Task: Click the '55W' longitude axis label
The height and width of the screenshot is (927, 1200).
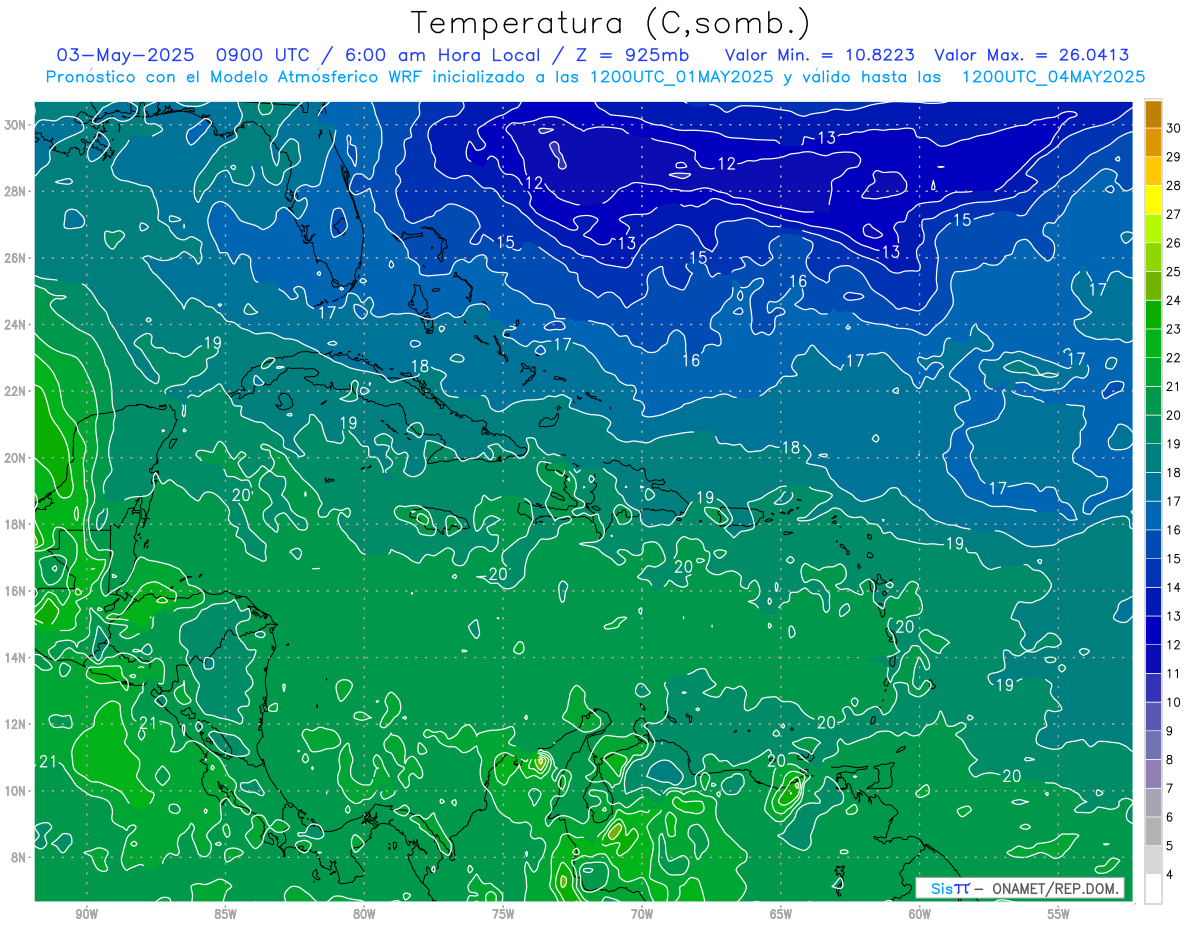Action: coord(1059,914)
